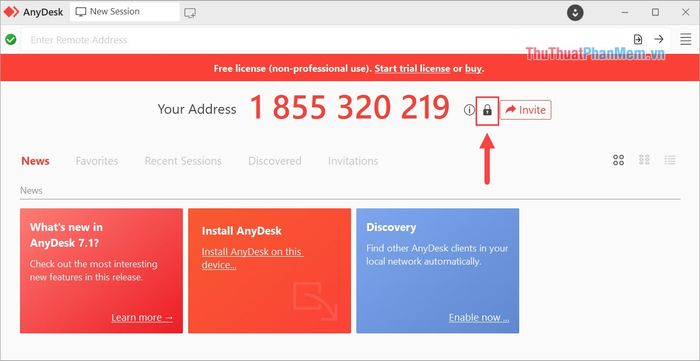The height and width of the screenshot is (361, 700).
Task: Click the file transfer icon in address bar
Action: (638, 39)
